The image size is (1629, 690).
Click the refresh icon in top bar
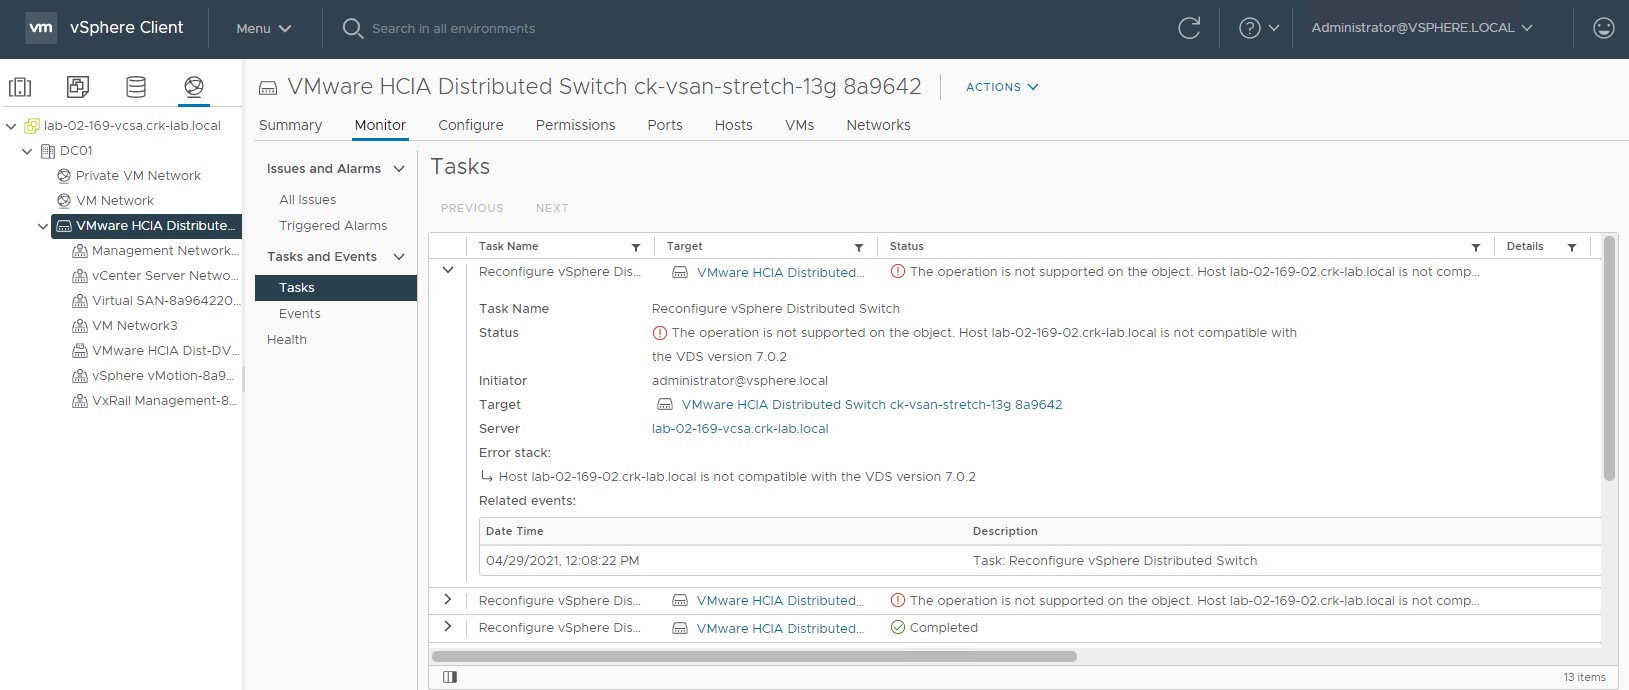(1189, 28)
